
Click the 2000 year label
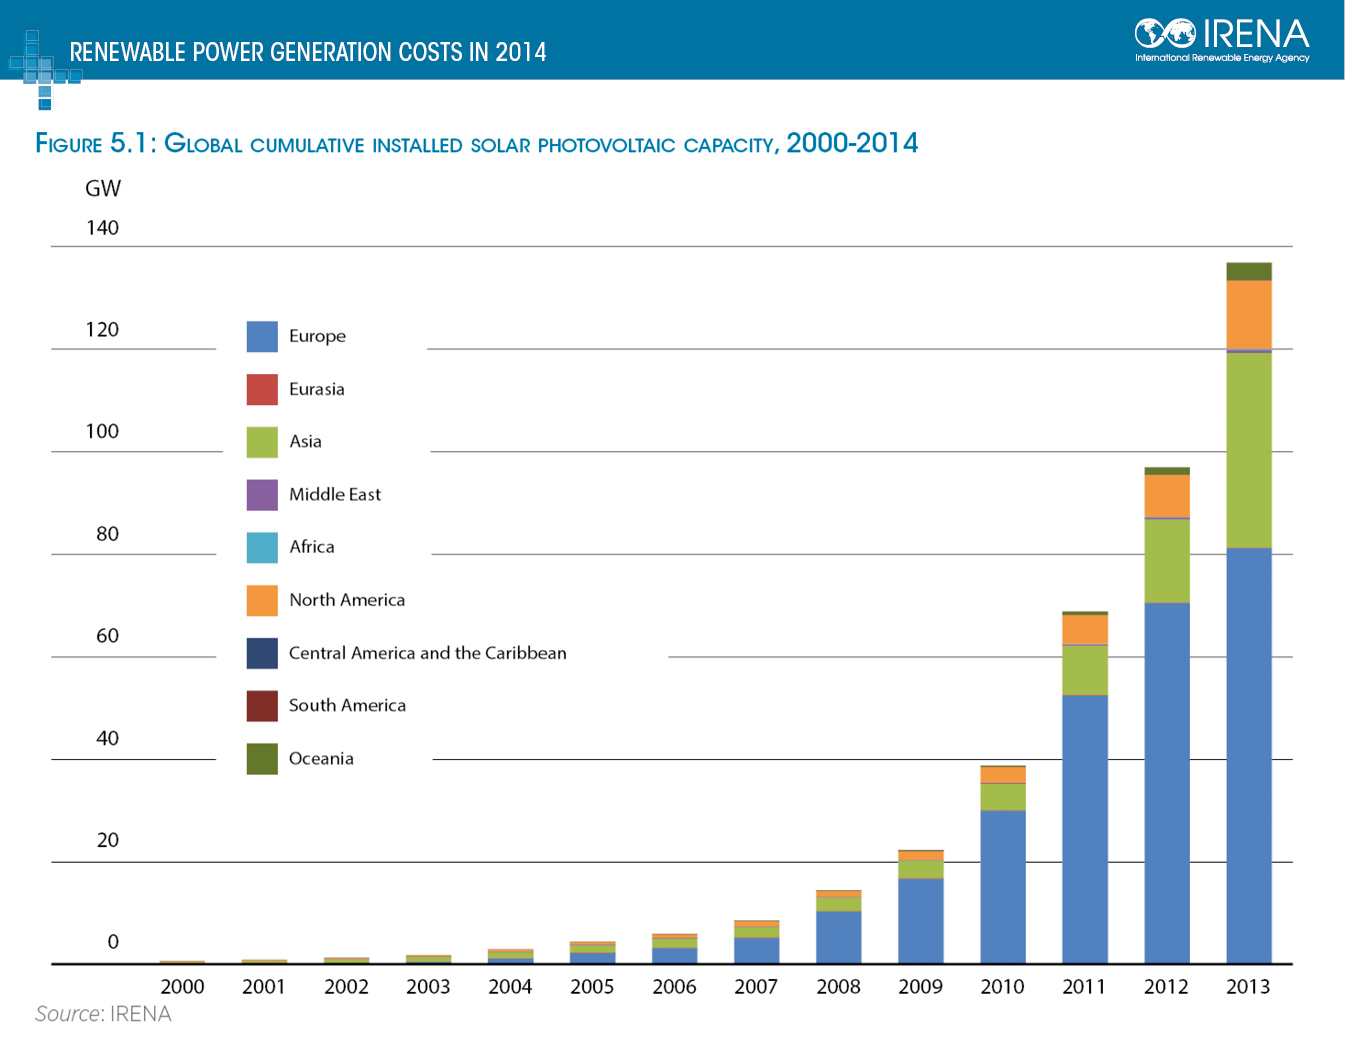pos(183,986)
